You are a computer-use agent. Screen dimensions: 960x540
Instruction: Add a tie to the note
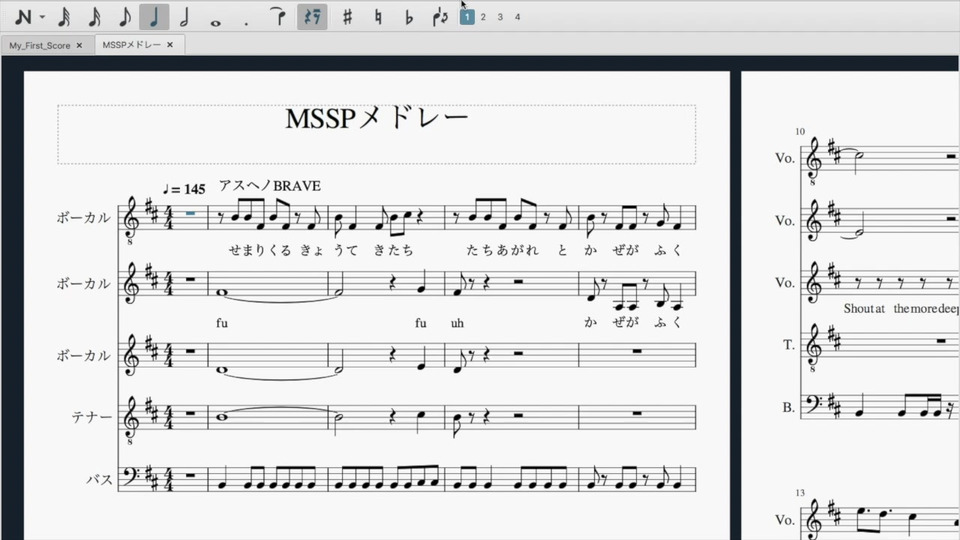278,17
